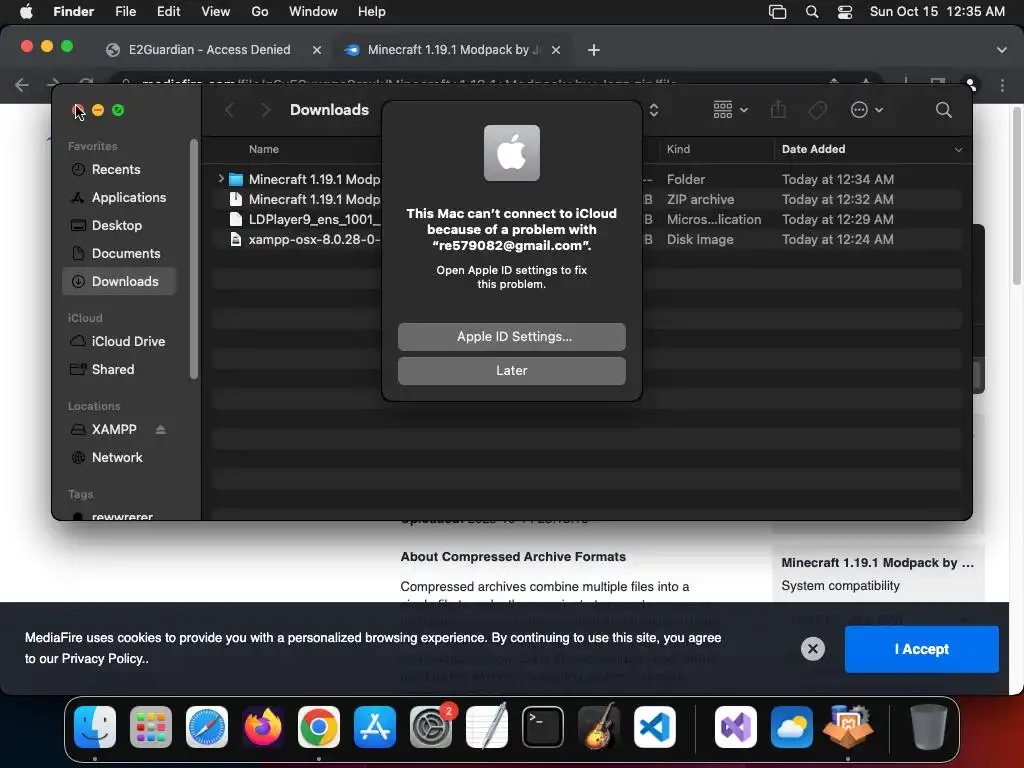Viewport: 1024px width, 768px height.
Task: Open the Trash in the dock
Action: (929, 727)
